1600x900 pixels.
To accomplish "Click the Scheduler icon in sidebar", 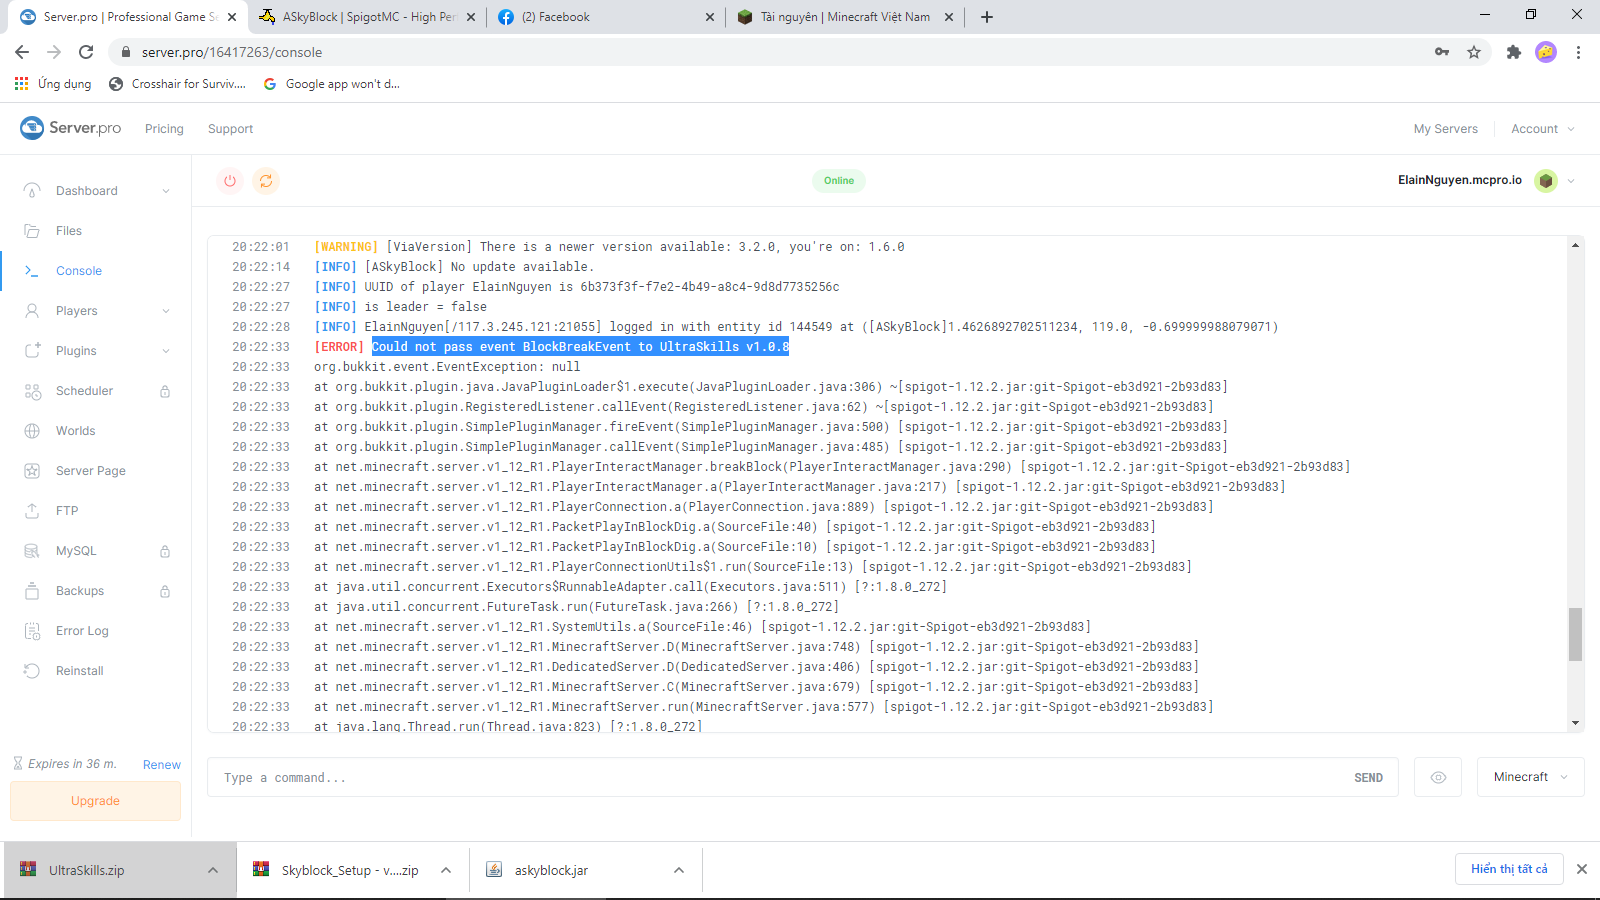I will [x=32, y=391].
